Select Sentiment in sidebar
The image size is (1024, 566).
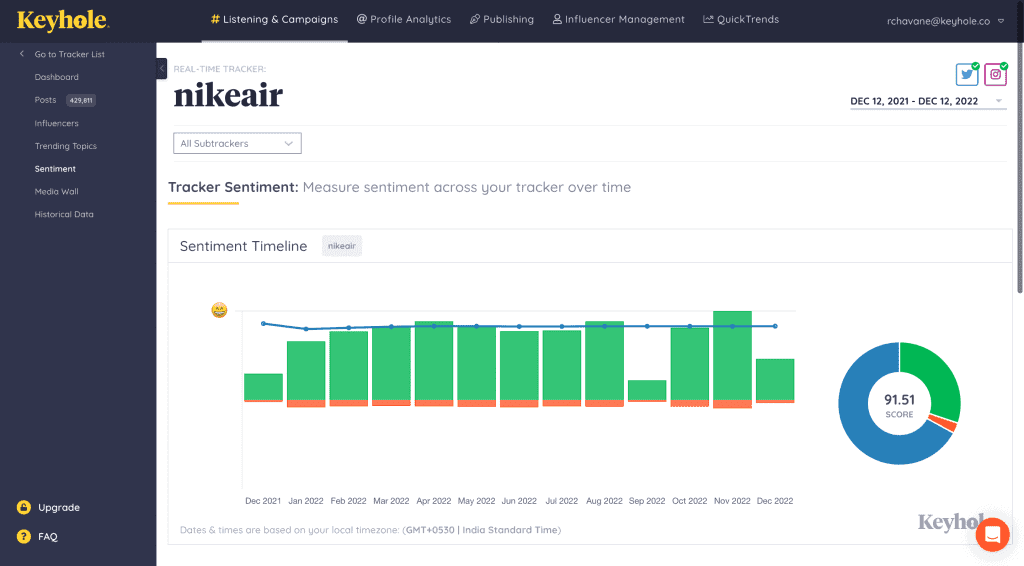[x=55, y=169]
